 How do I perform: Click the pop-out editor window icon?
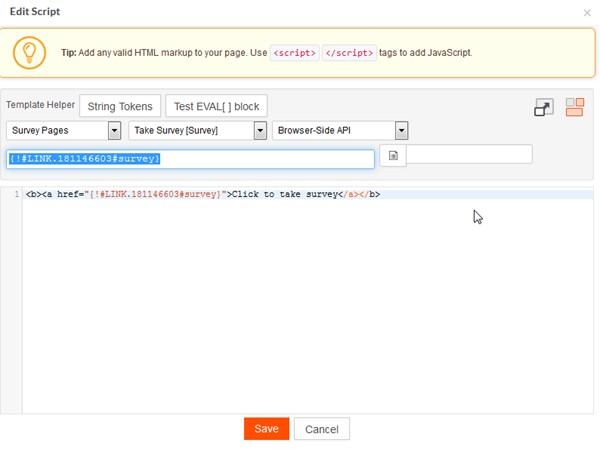click(x=544, y=107)
